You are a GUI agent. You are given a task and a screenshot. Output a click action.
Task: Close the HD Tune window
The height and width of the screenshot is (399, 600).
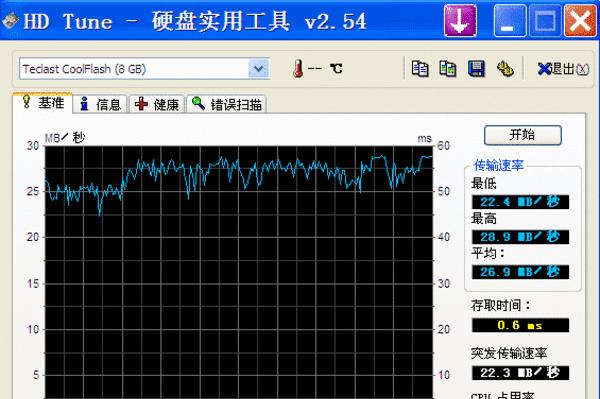(x=580, y=21)
